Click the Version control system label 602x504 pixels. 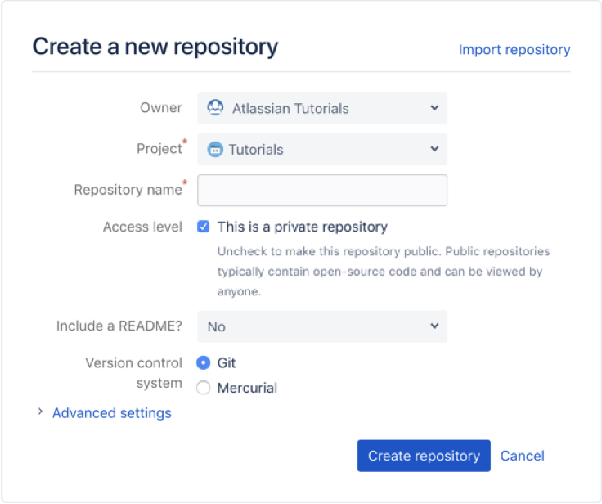pos(134,373)
